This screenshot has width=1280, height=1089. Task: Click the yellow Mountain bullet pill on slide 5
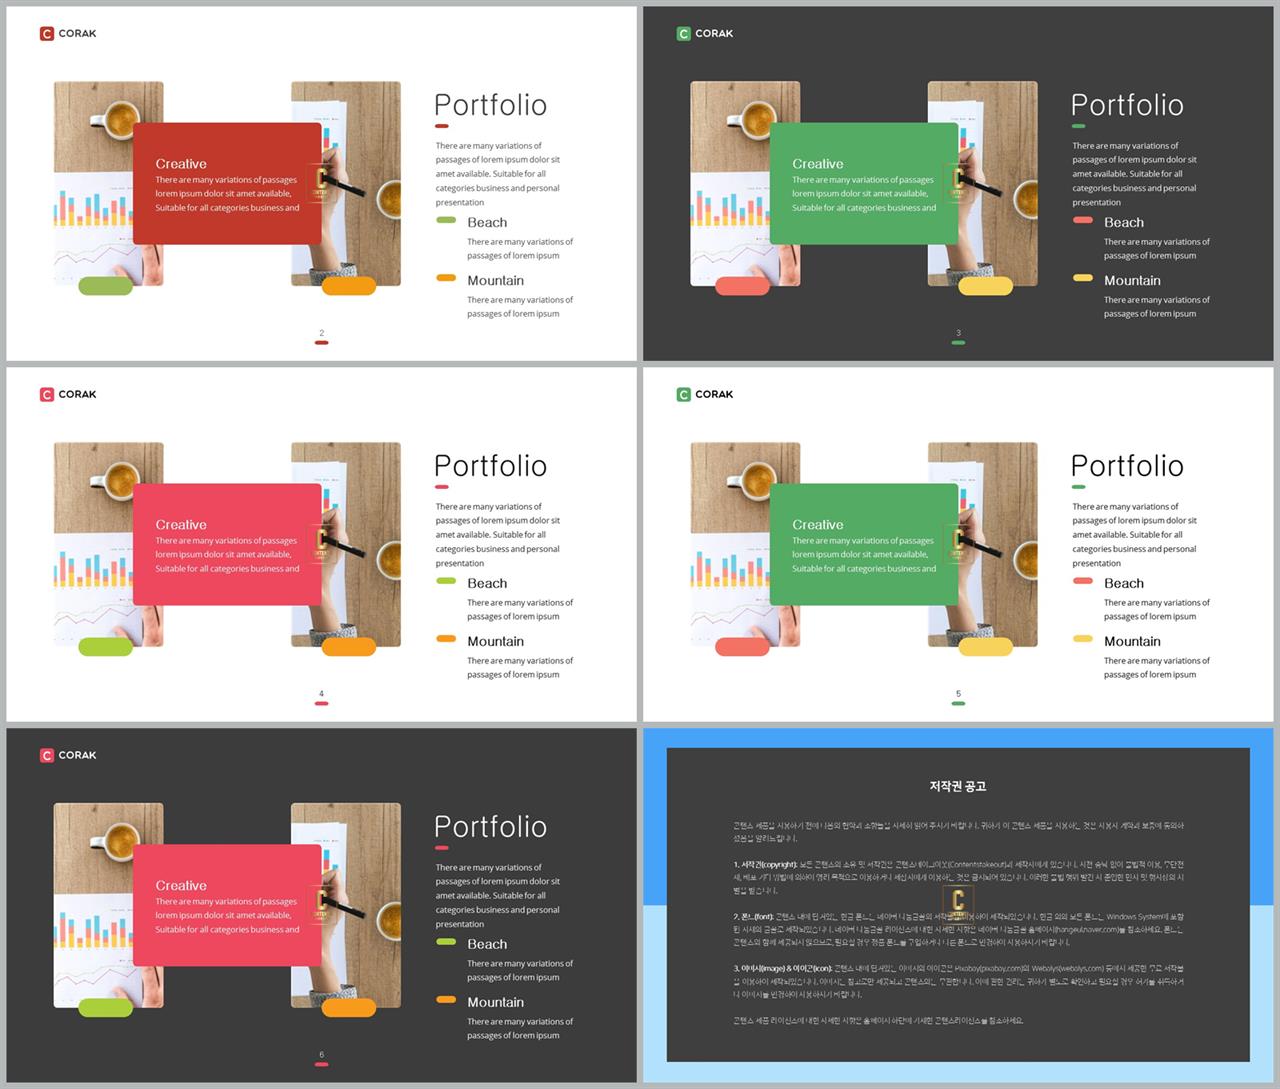1083,639
